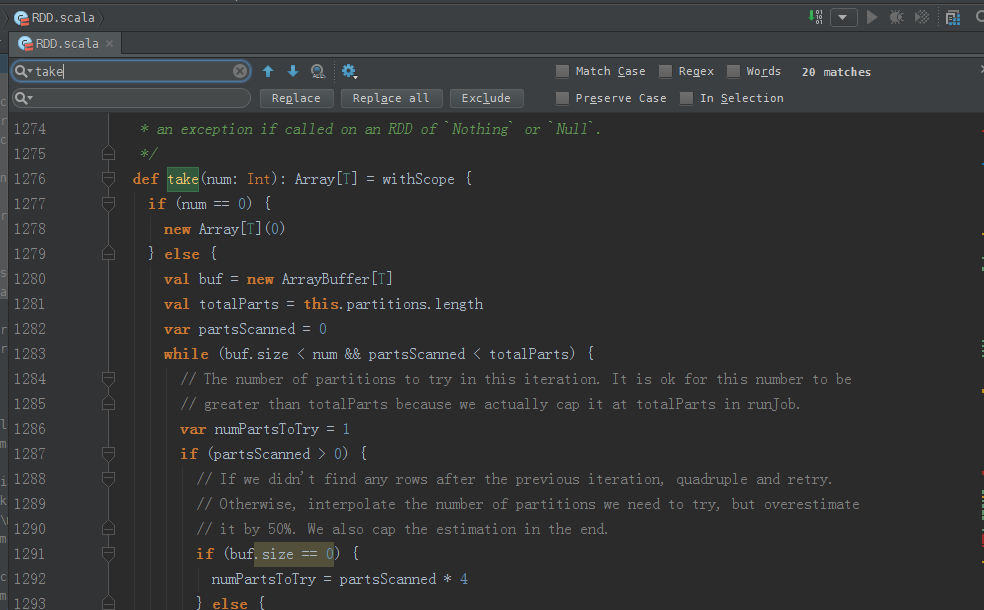Screen dimensions: 984x610
Task: Click the 'else' keyword on line 1279
Action: click(182, 254)
